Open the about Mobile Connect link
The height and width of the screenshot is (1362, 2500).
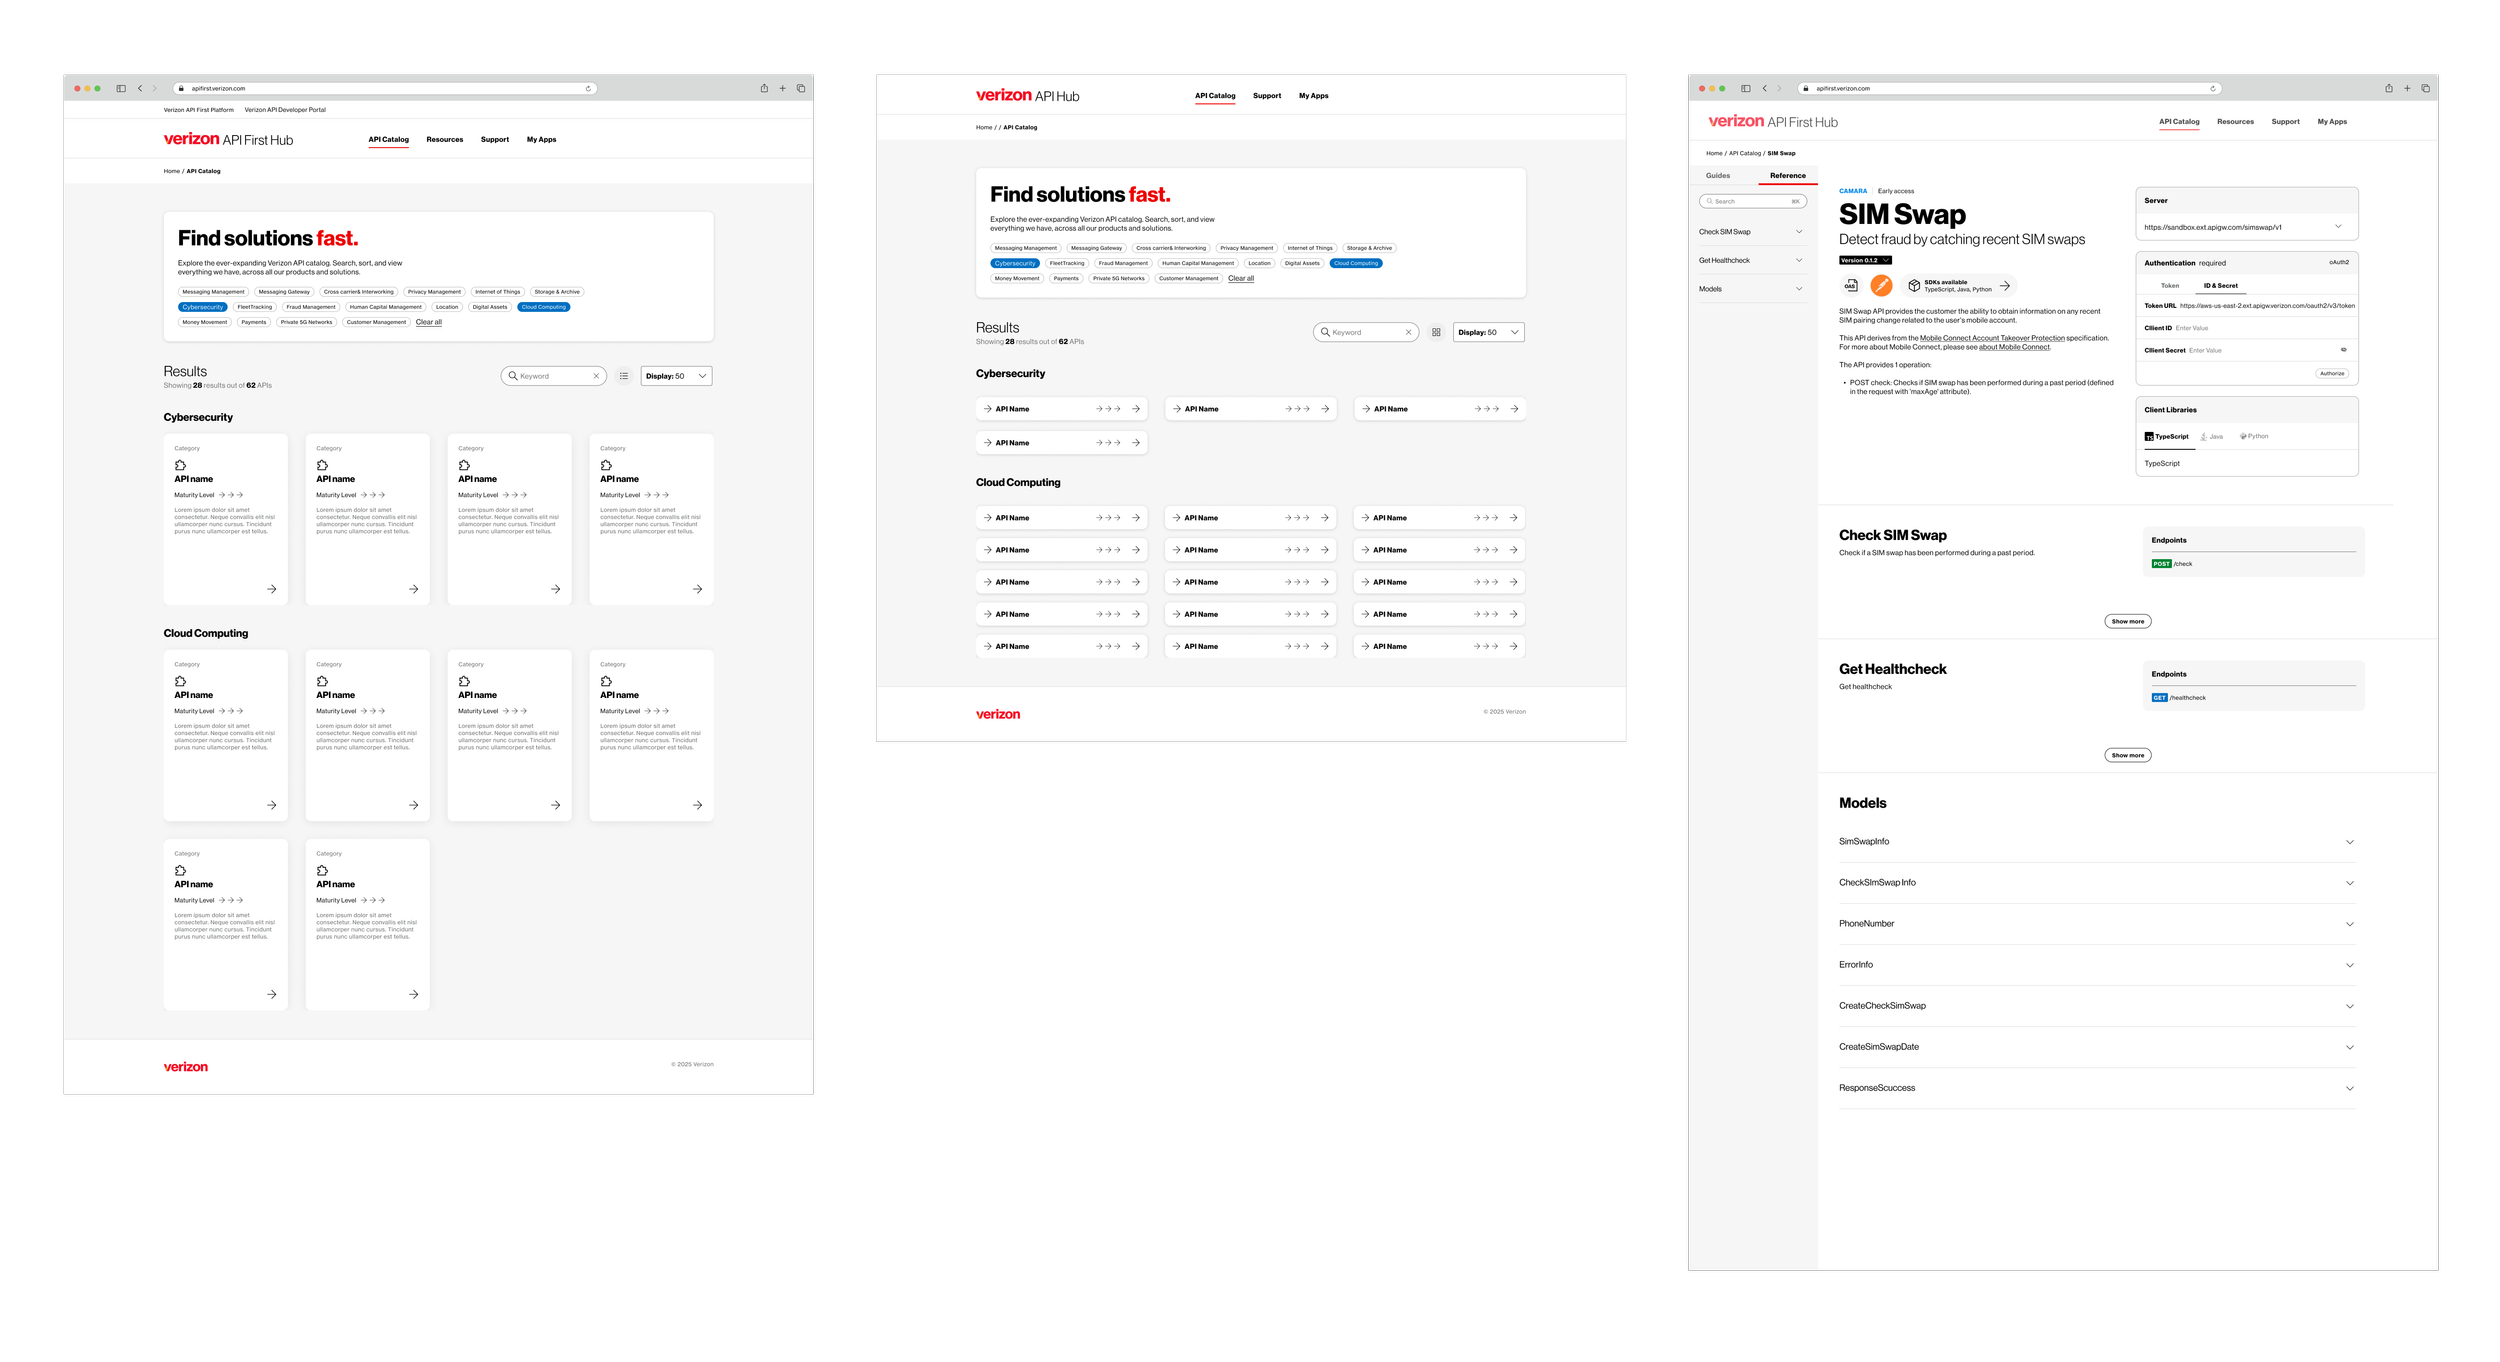2014,347
